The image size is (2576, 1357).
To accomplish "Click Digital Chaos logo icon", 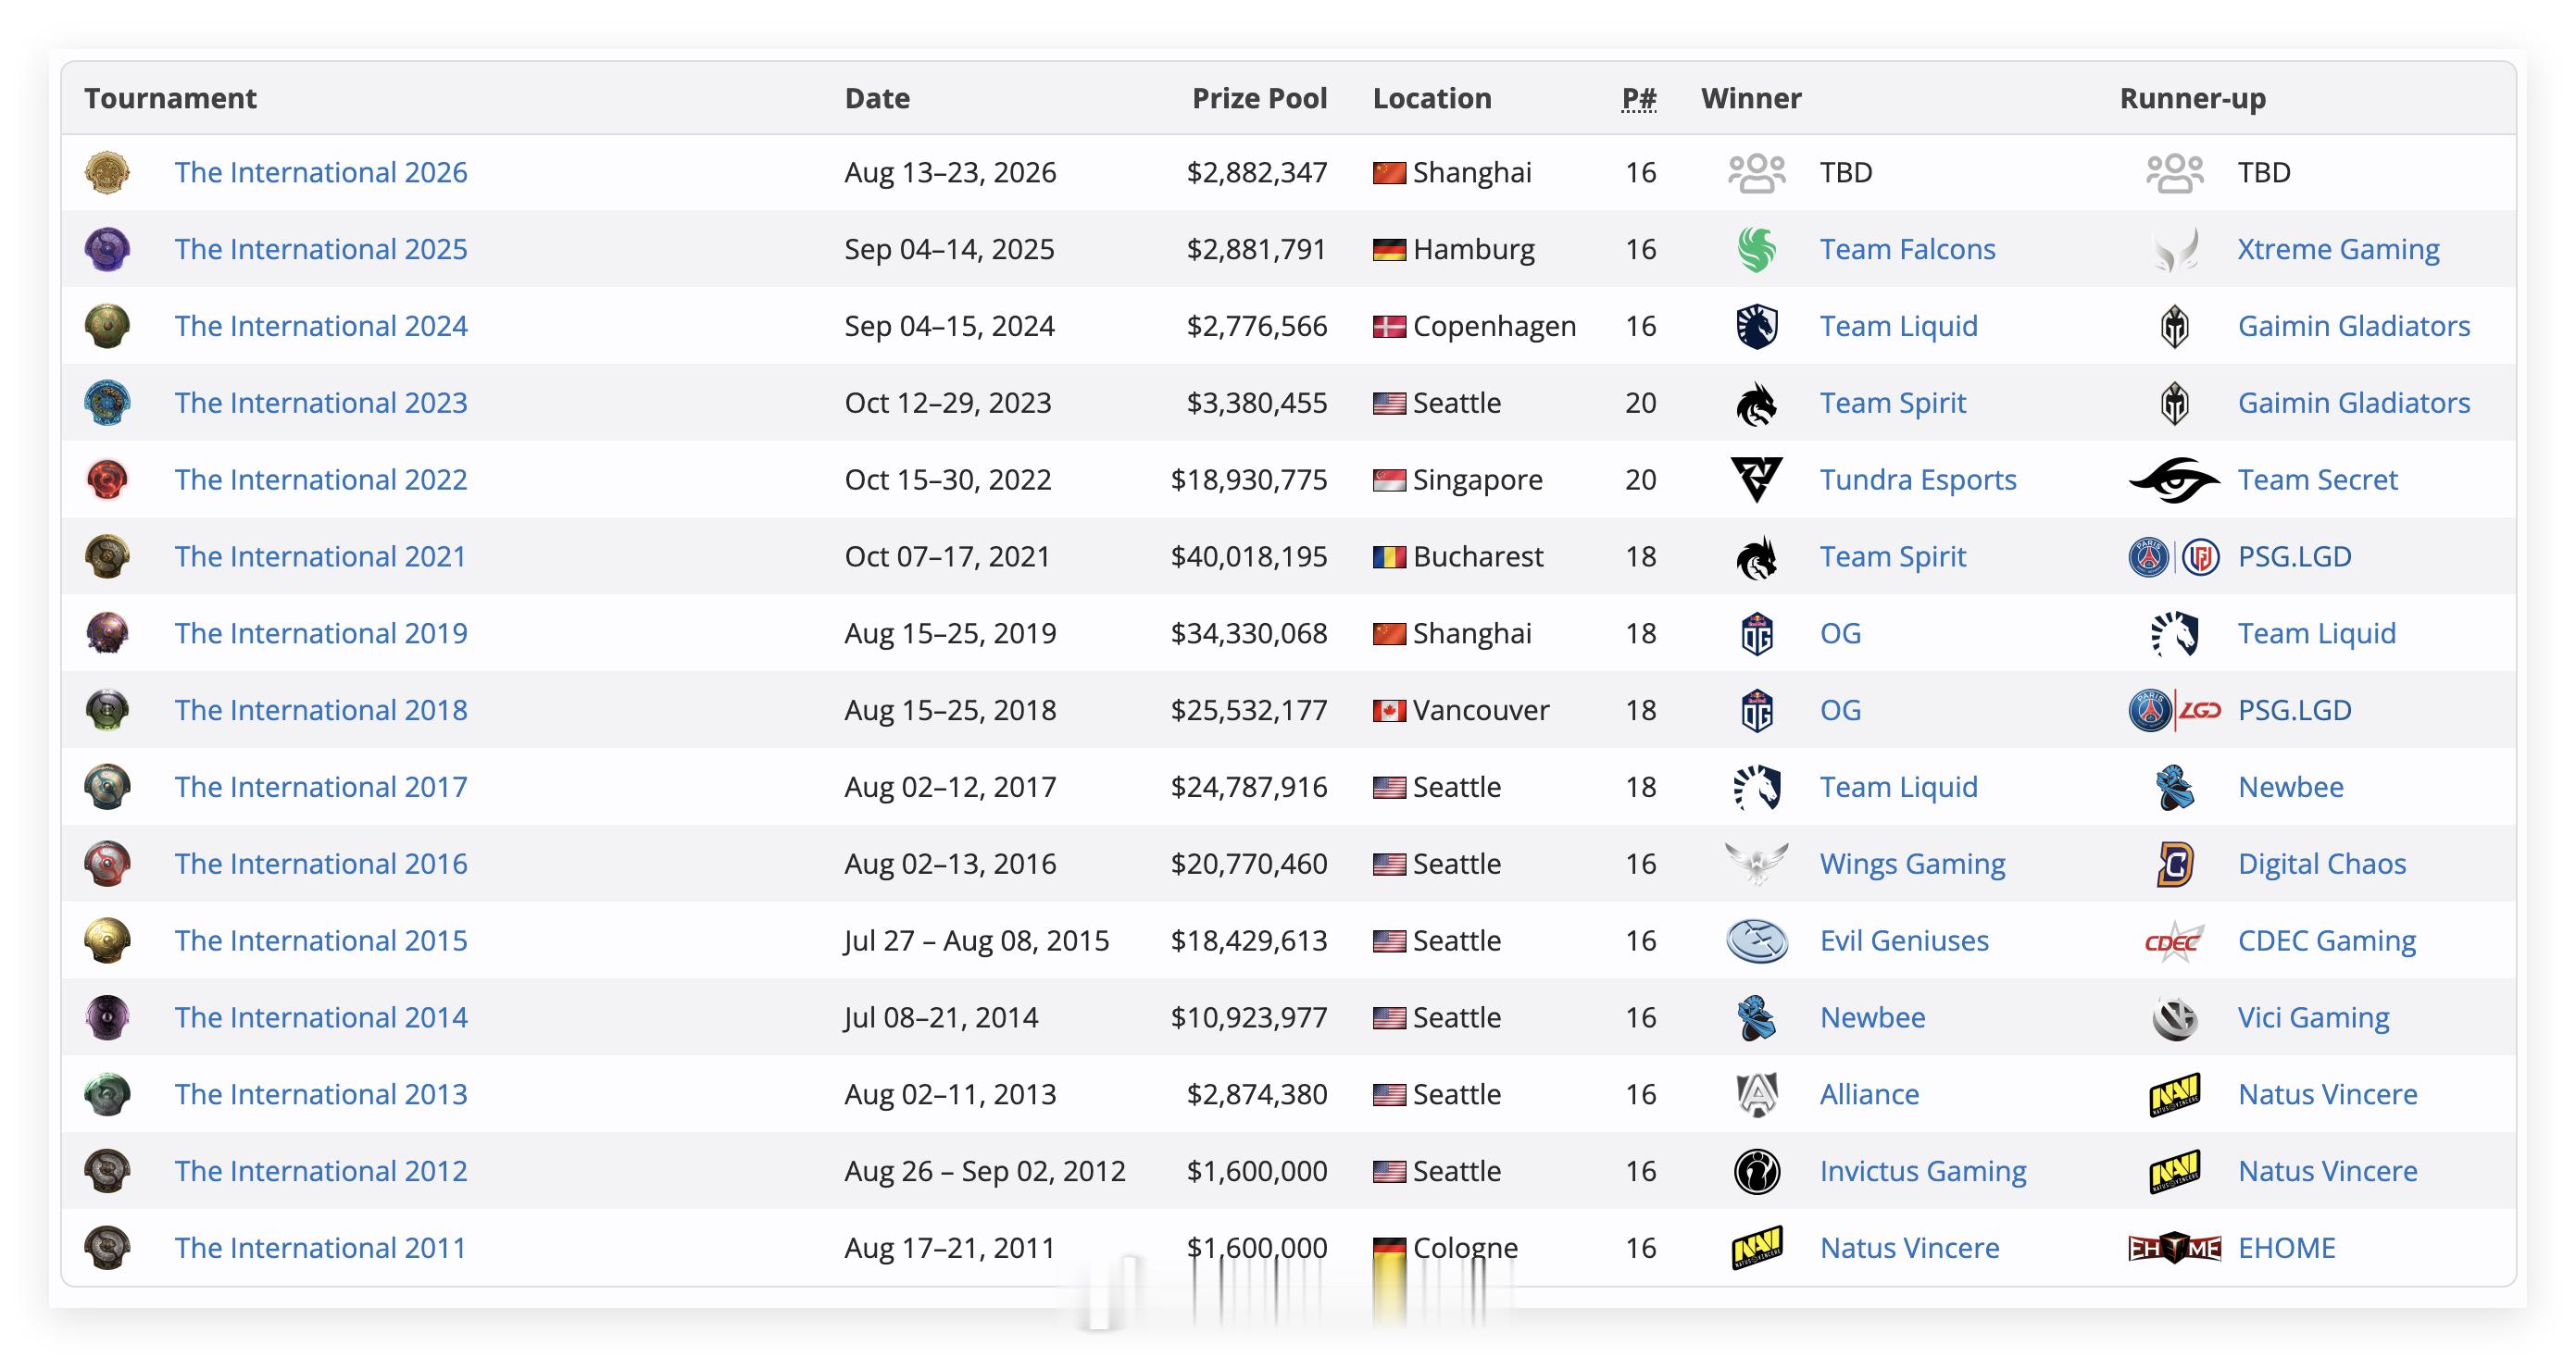I will tap(2175, 864).
